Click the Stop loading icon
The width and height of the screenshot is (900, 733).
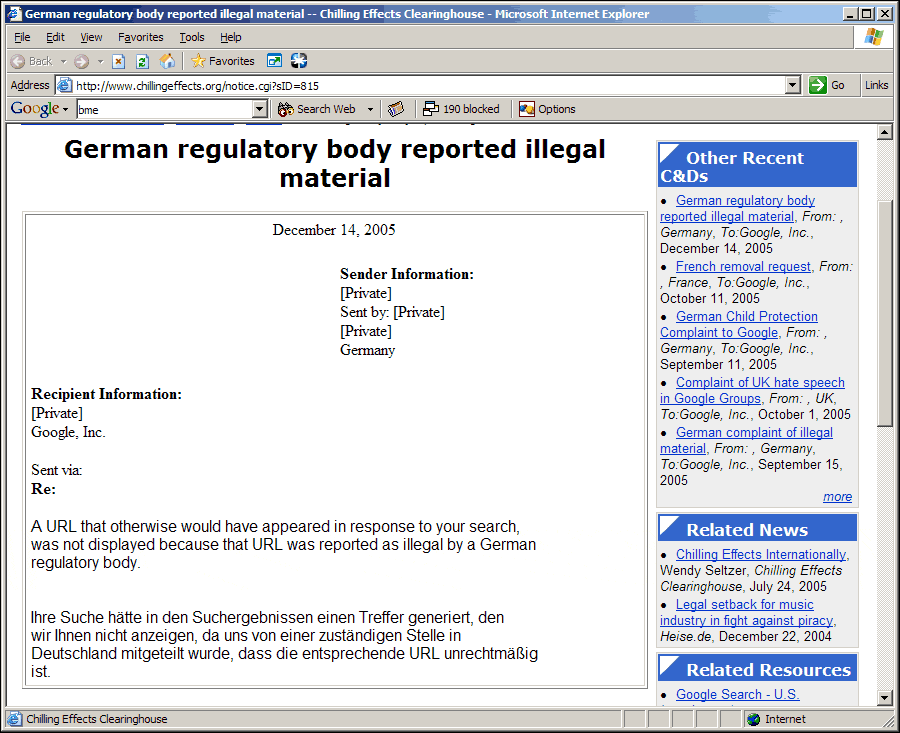click(118, 61)
